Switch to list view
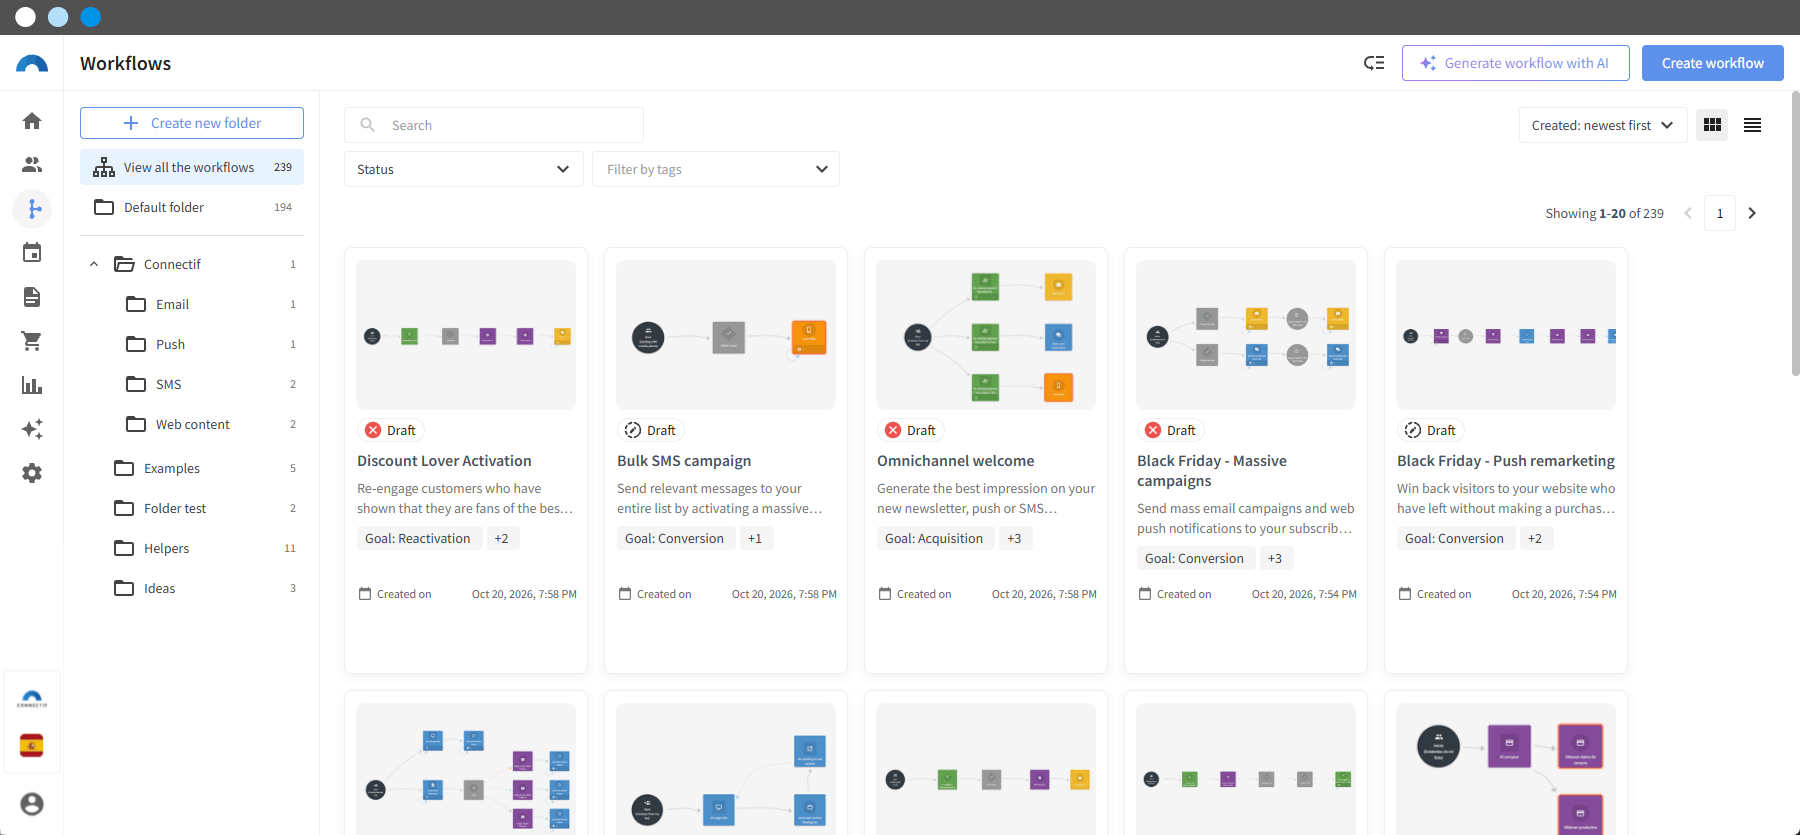This screenshot has width=1800, height=835. tap(1752, 125)
